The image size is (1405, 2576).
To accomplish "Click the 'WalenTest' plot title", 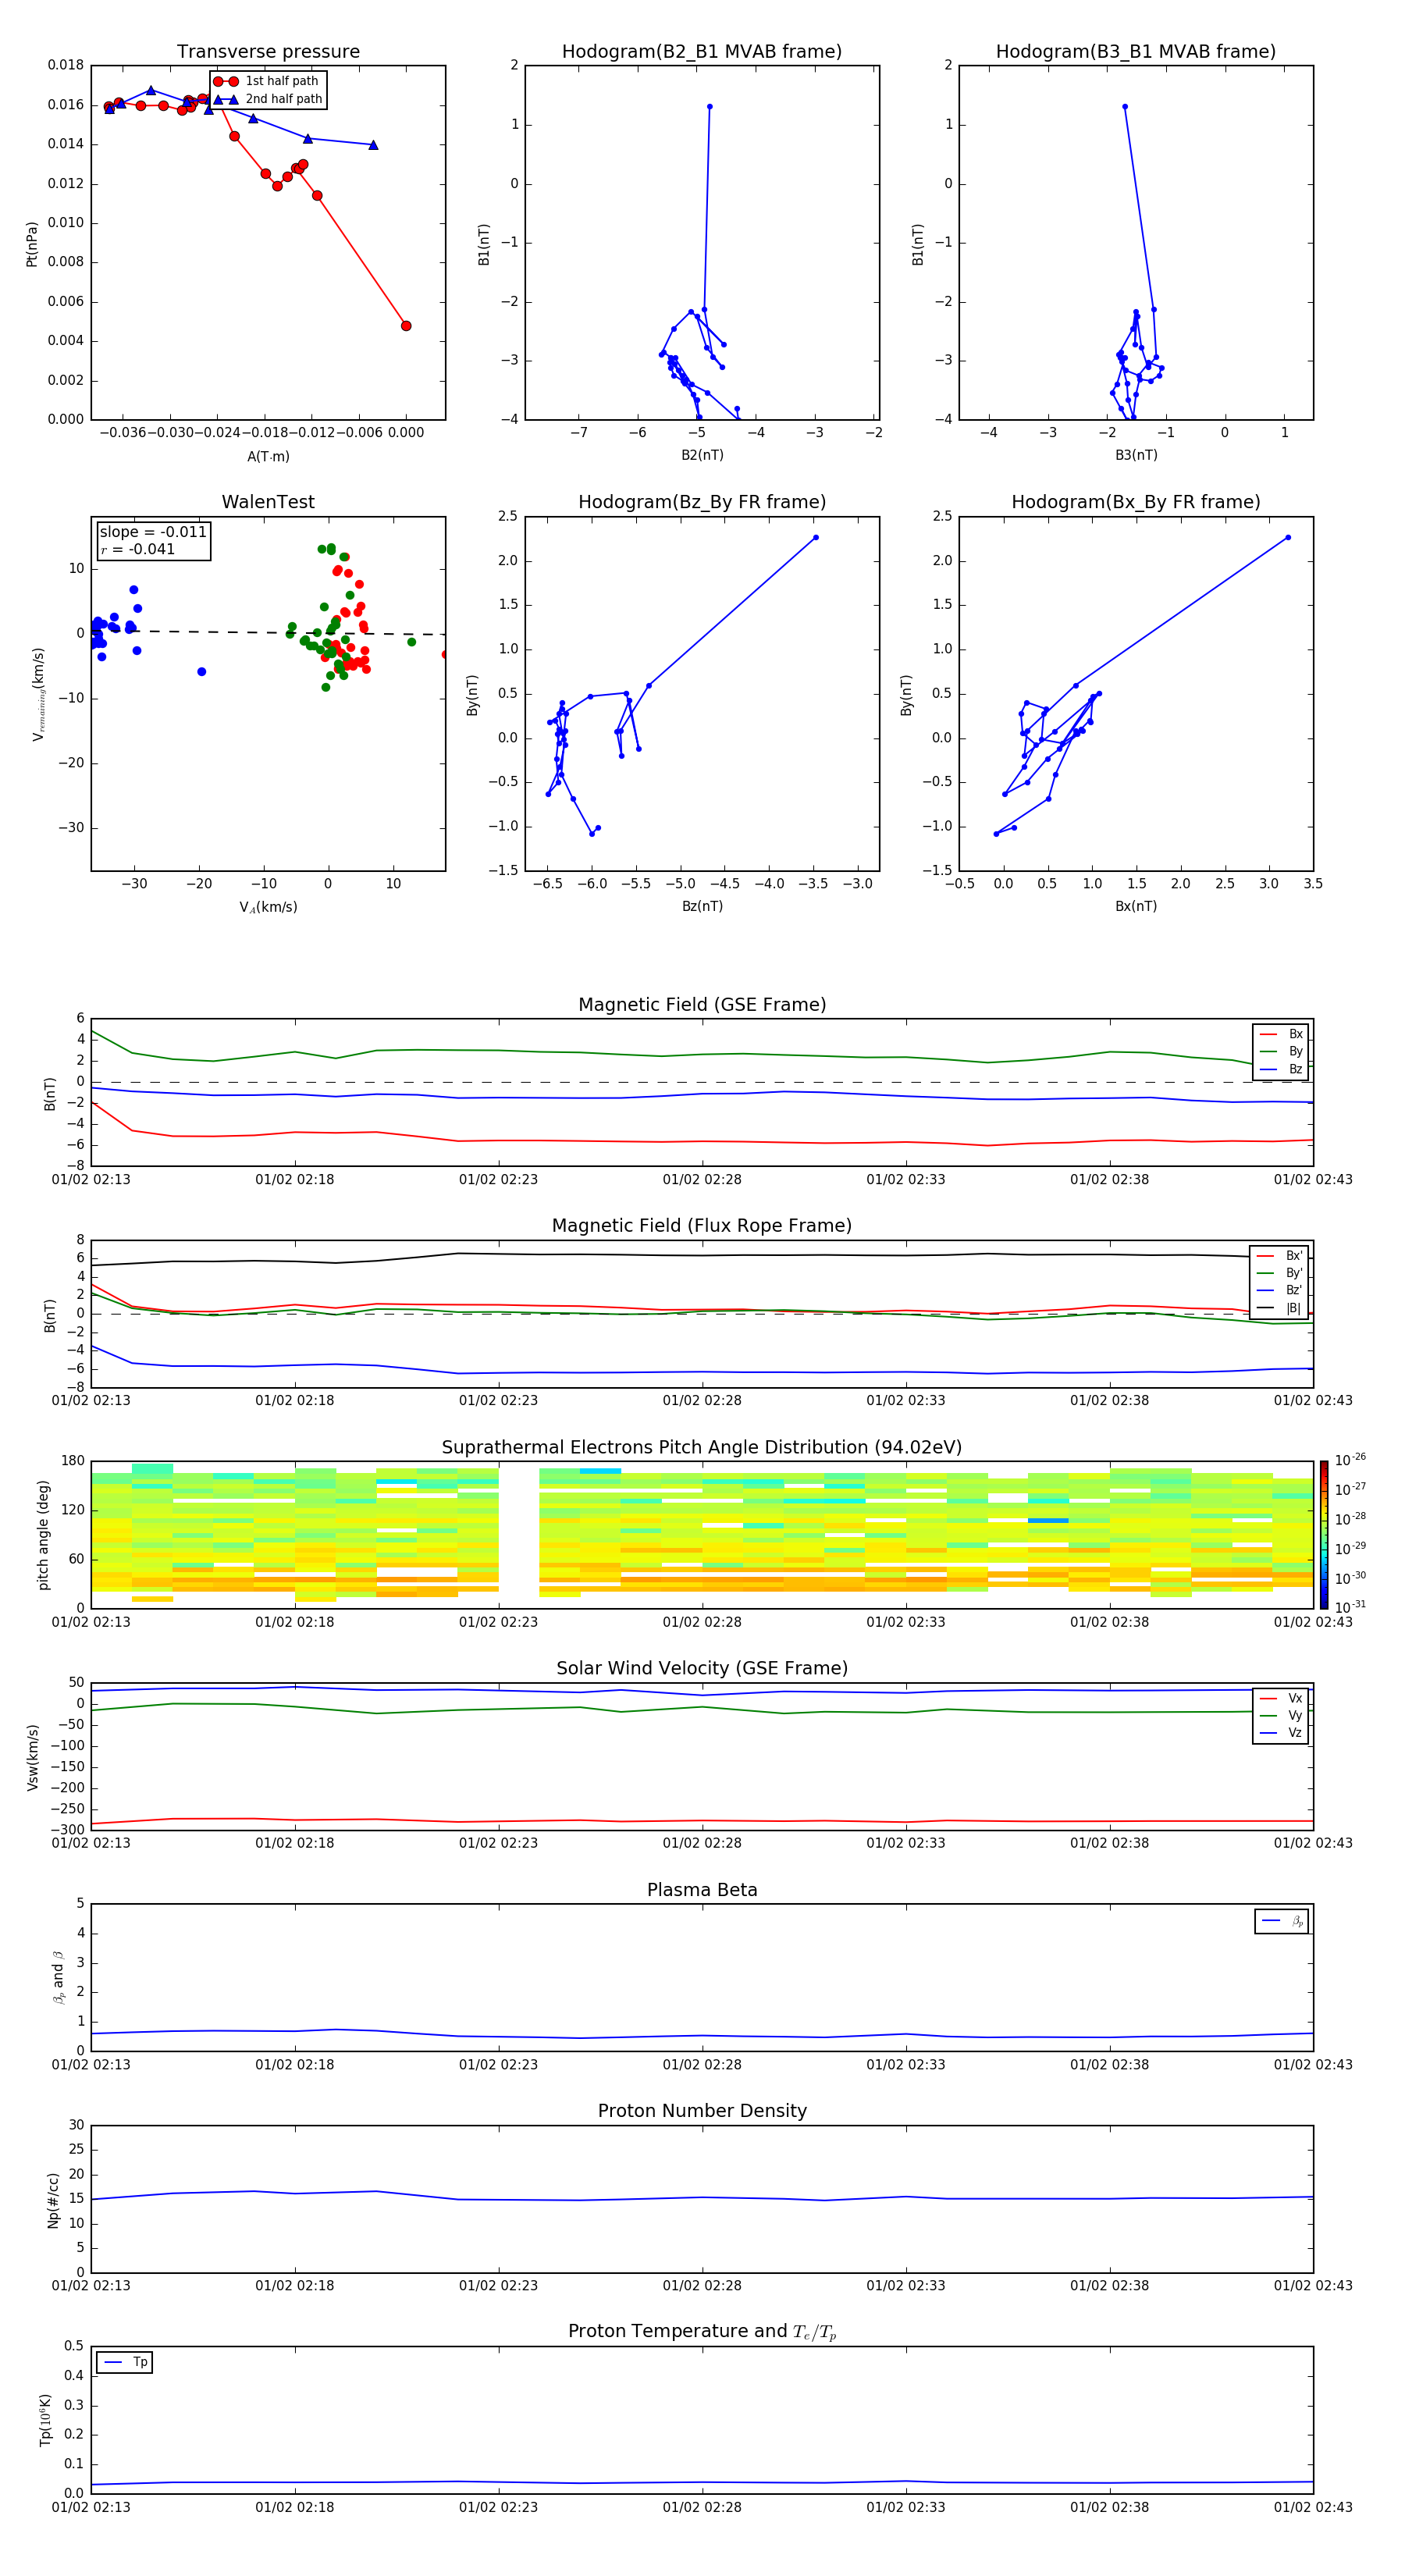I will click(x=268, y=502).
